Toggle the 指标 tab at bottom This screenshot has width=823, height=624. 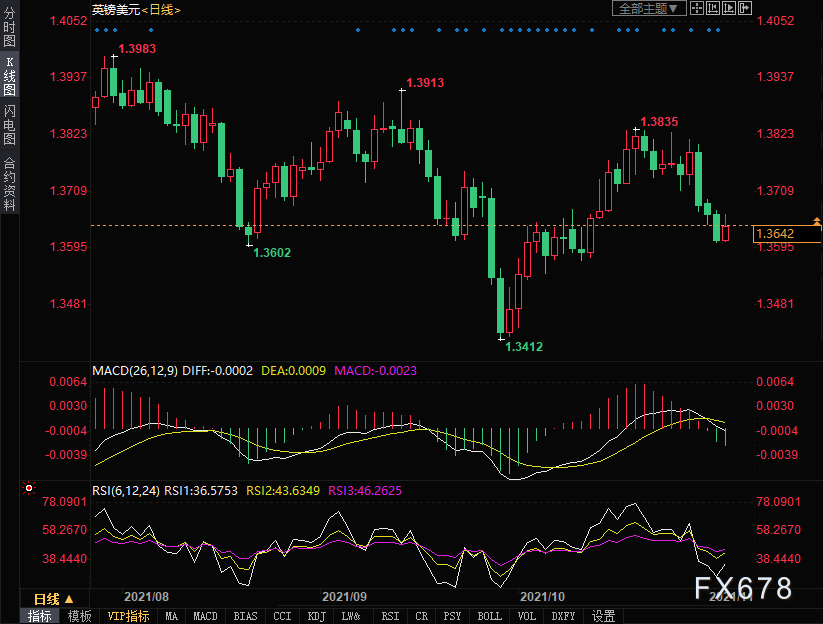click(x=40, y=616)
